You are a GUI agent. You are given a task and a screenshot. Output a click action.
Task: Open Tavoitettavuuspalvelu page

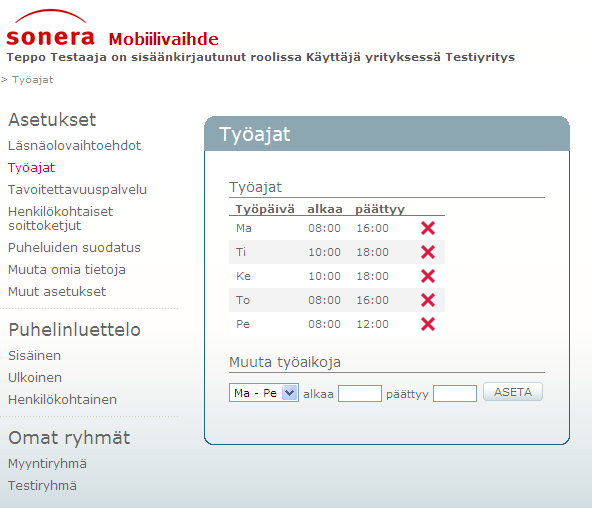[77, 189]
